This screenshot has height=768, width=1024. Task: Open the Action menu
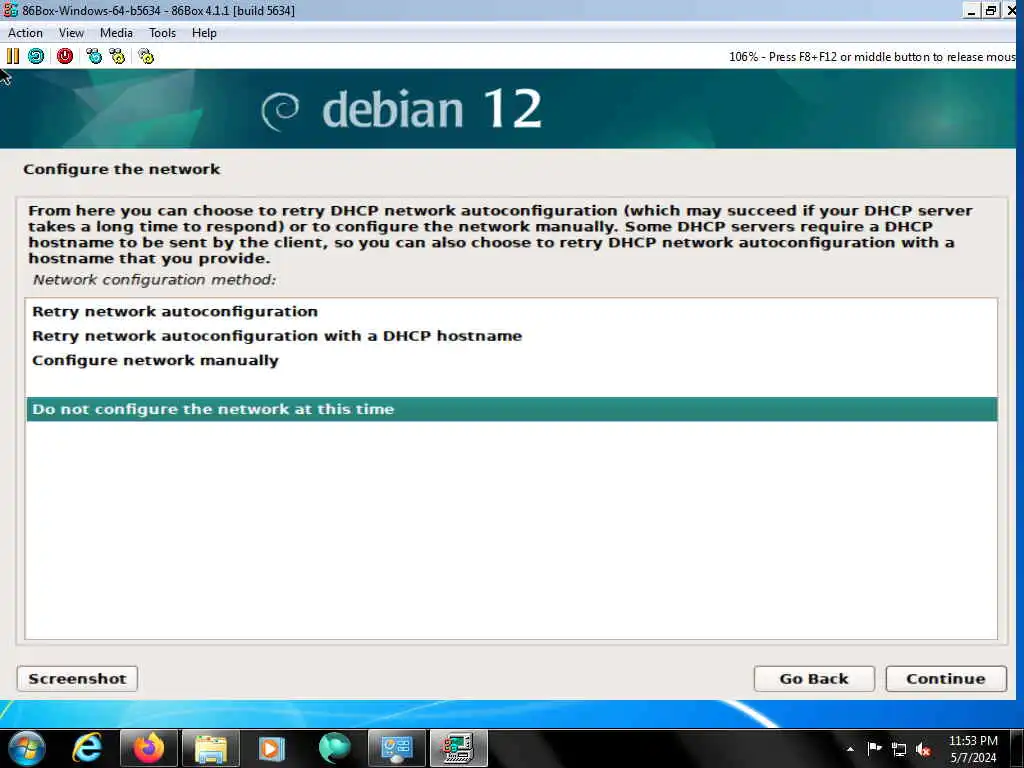[25, 33]
